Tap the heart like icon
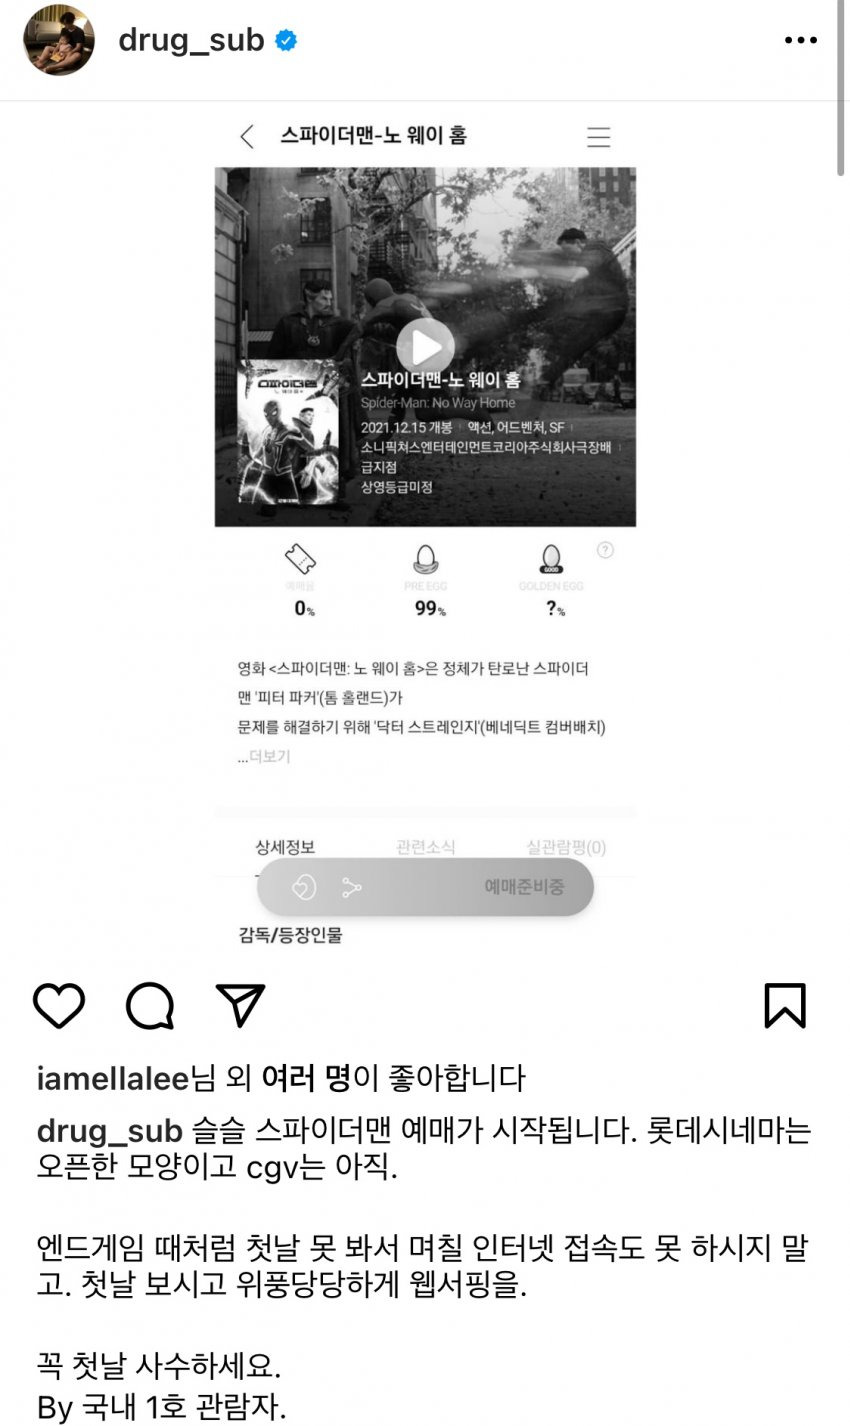850x1426 pixels. click(59, 1005)
